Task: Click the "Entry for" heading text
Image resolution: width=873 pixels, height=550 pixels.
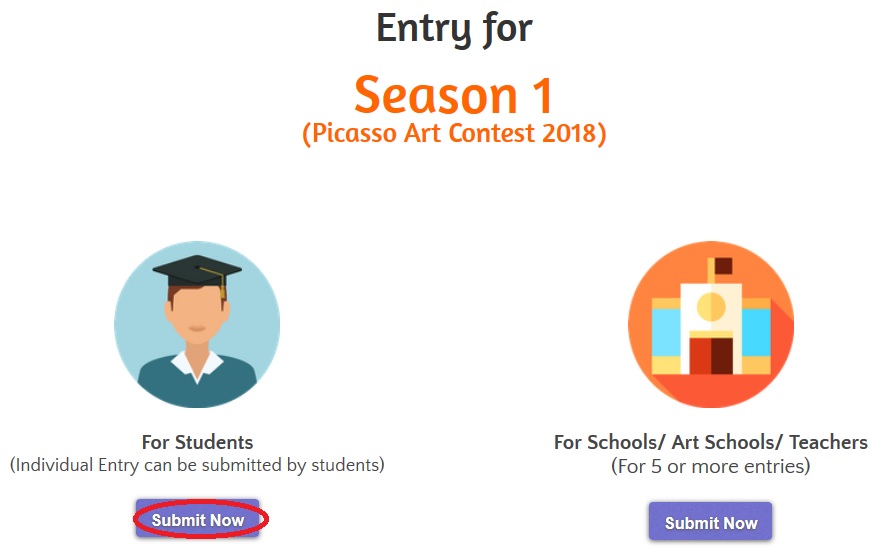Action: tap(454, 28)
